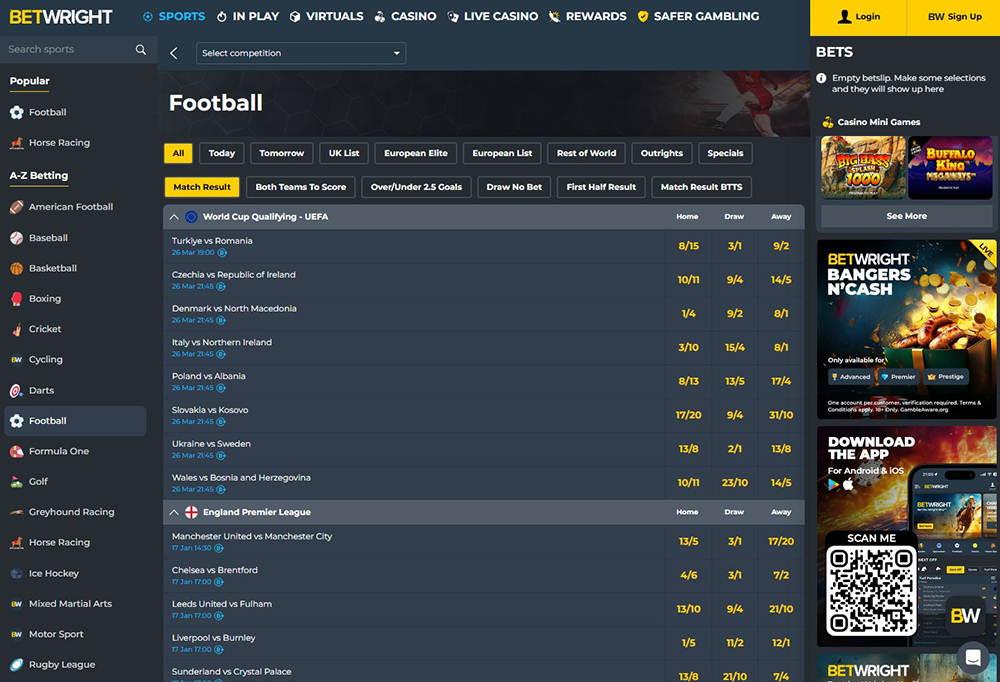Select the Today filter
Image resolution: width=1000 pixels, height=682 pixels.
point(222,153)
